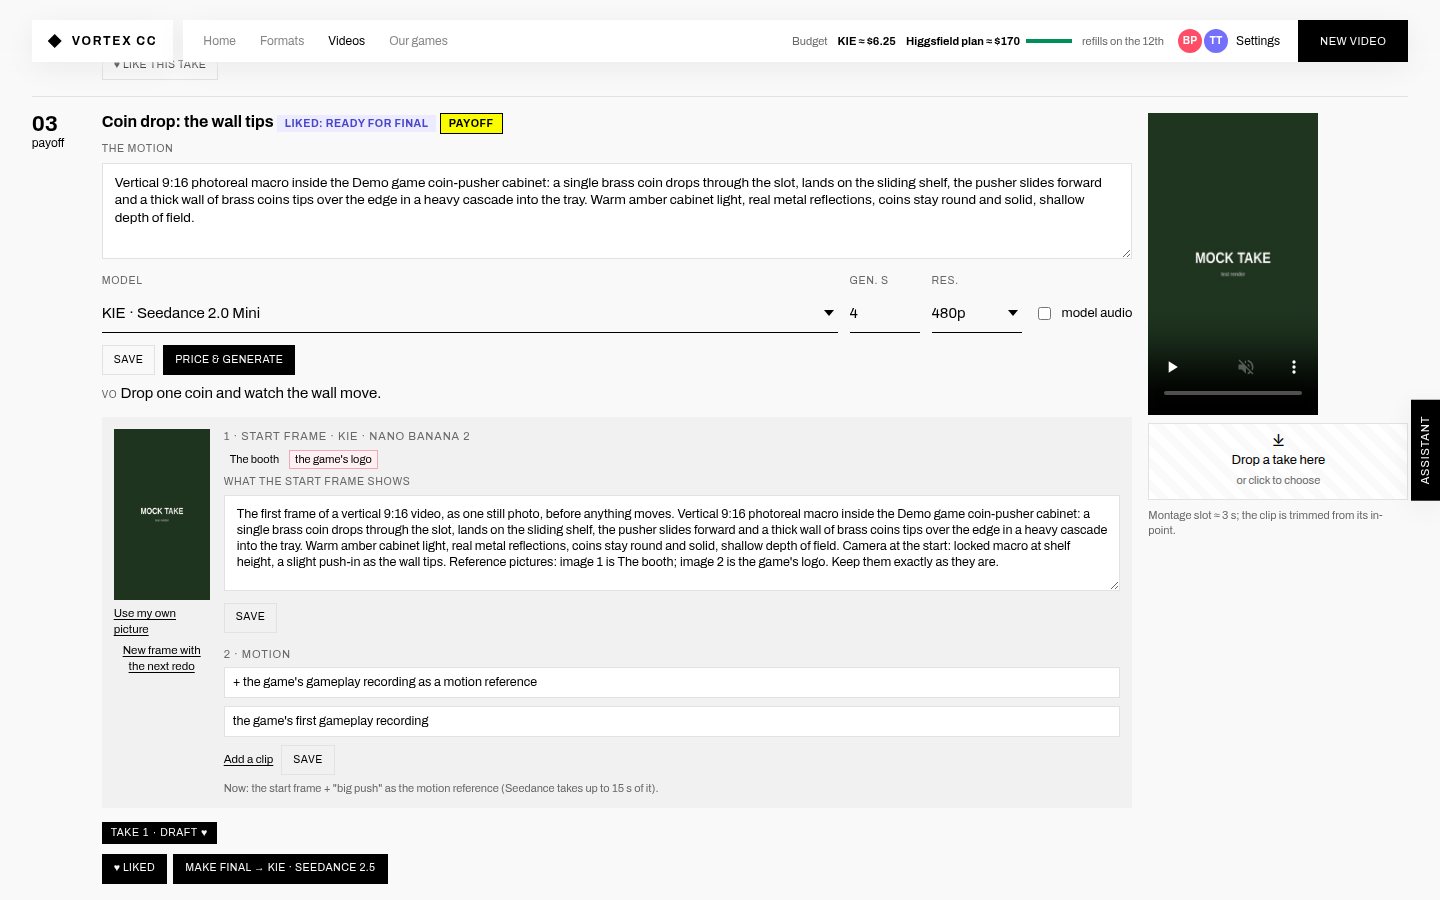The height and width of the screenshot is (900, 1440).
Task: Open Our games in navigation
Action: [x=418, y=41]
